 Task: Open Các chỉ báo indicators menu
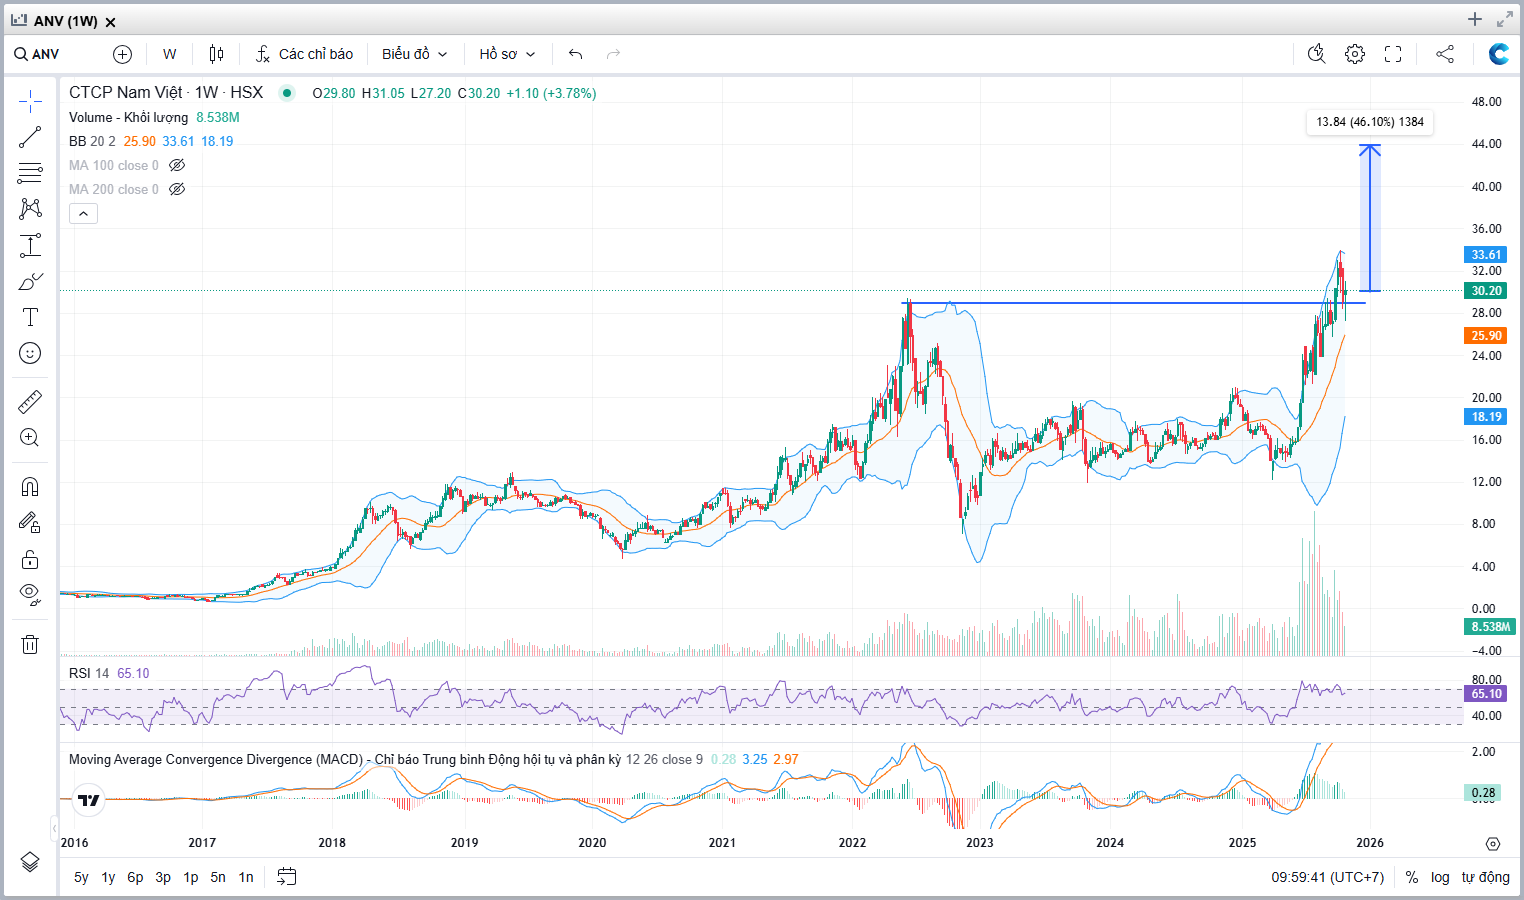point(304,54)
